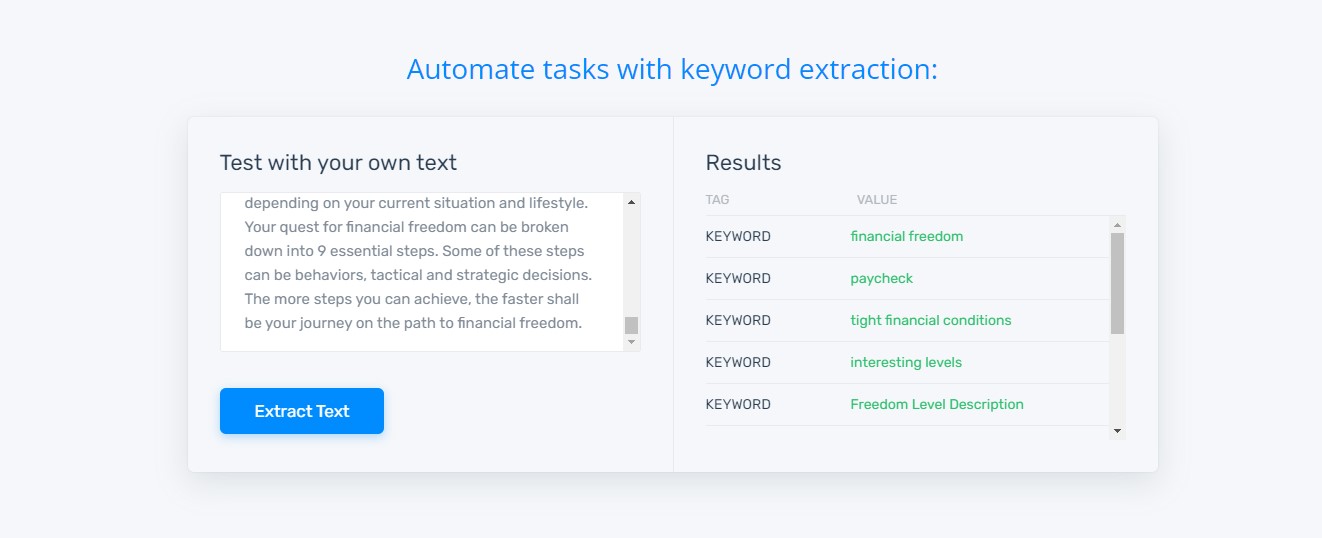Click the text area scrollbar thumb
1322x538 pixels.
(x=631, y=325)
